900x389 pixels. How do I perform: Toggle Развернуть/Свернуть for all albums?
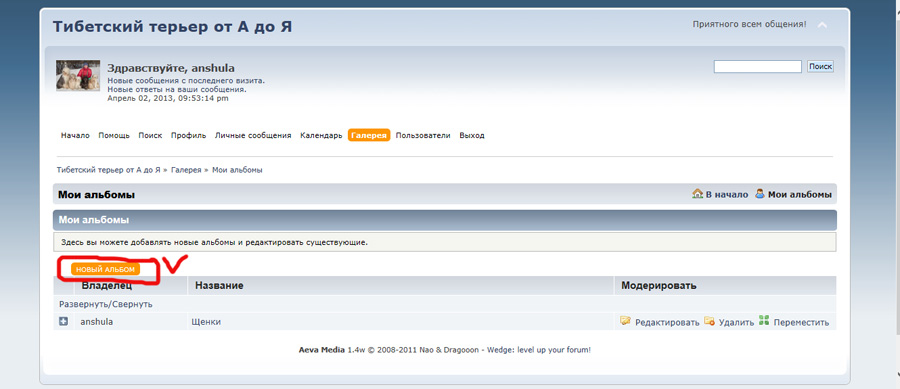point(106,304)
